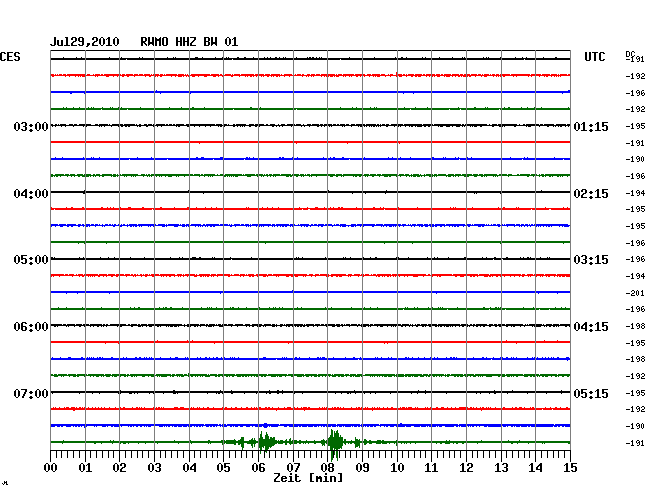The image size is (650, 494).
Task: Select minute 09 on the time axis
Action: [362, 467]
